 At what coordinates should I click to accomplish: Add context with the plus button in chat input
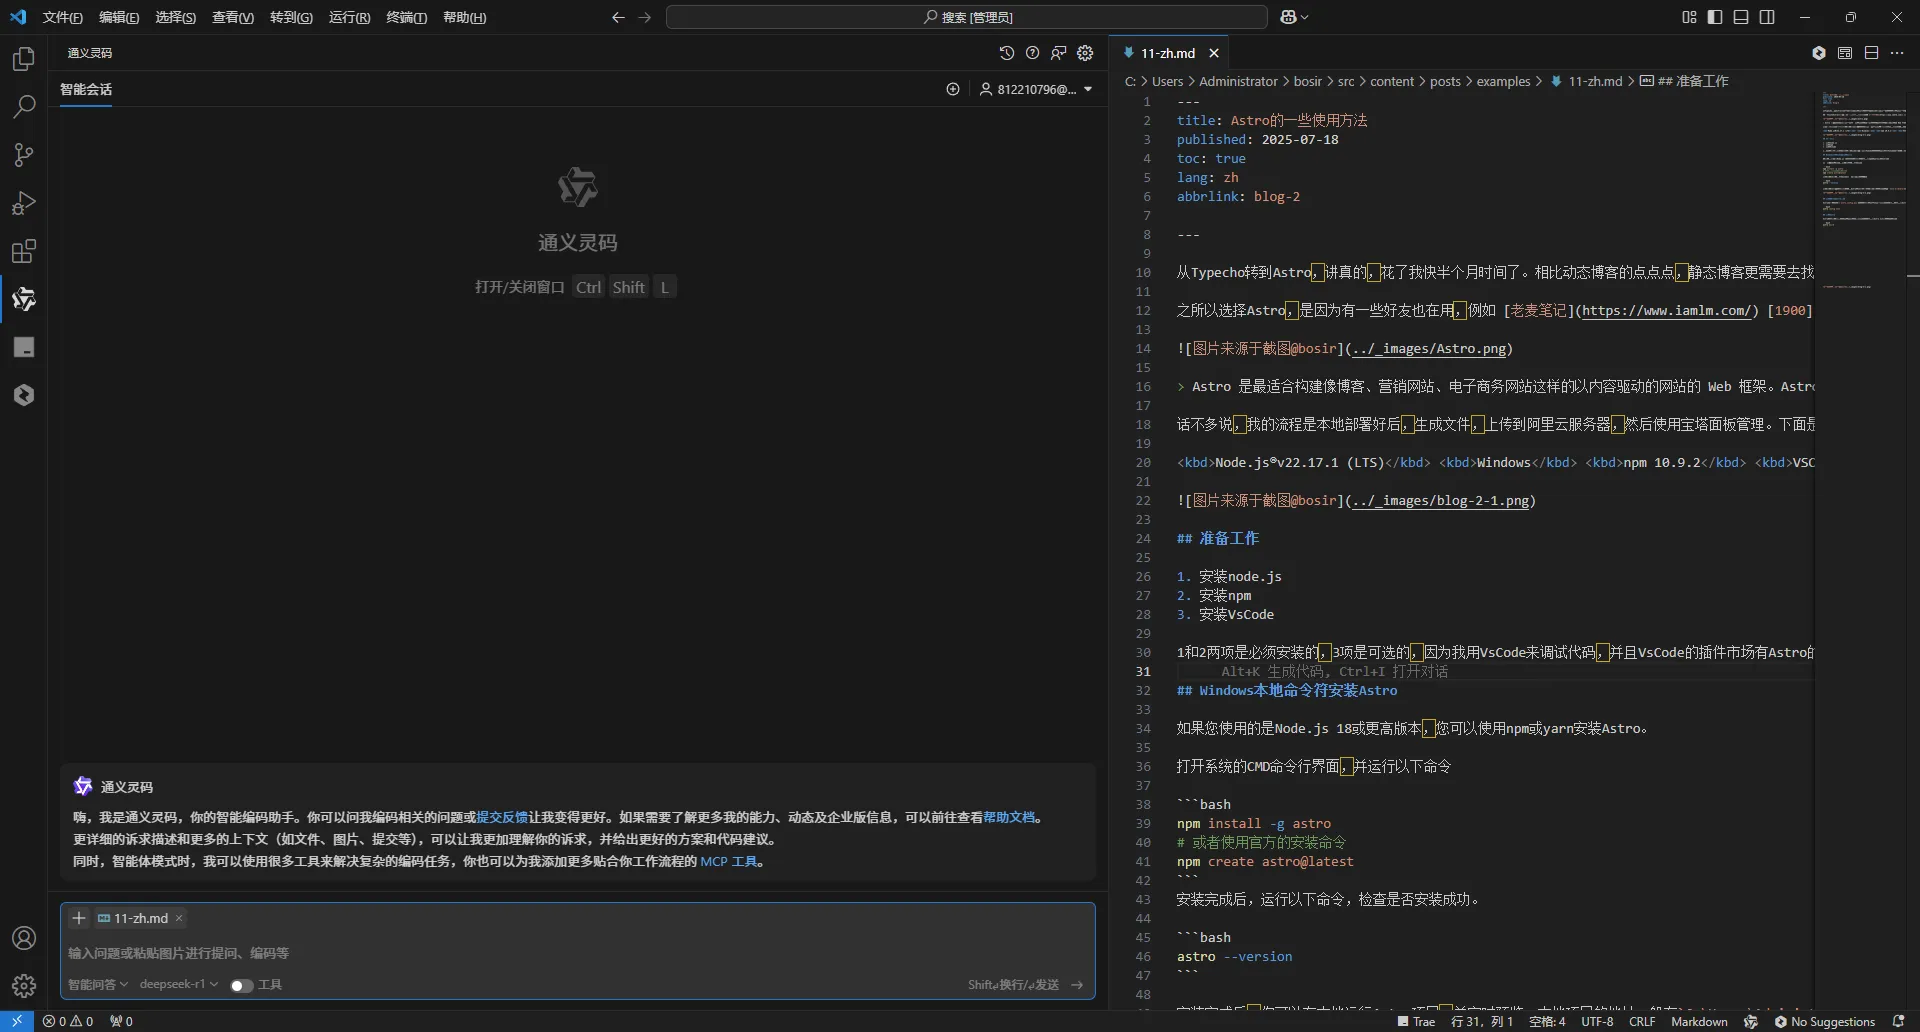pyautogui.click(x=79, y=918)
